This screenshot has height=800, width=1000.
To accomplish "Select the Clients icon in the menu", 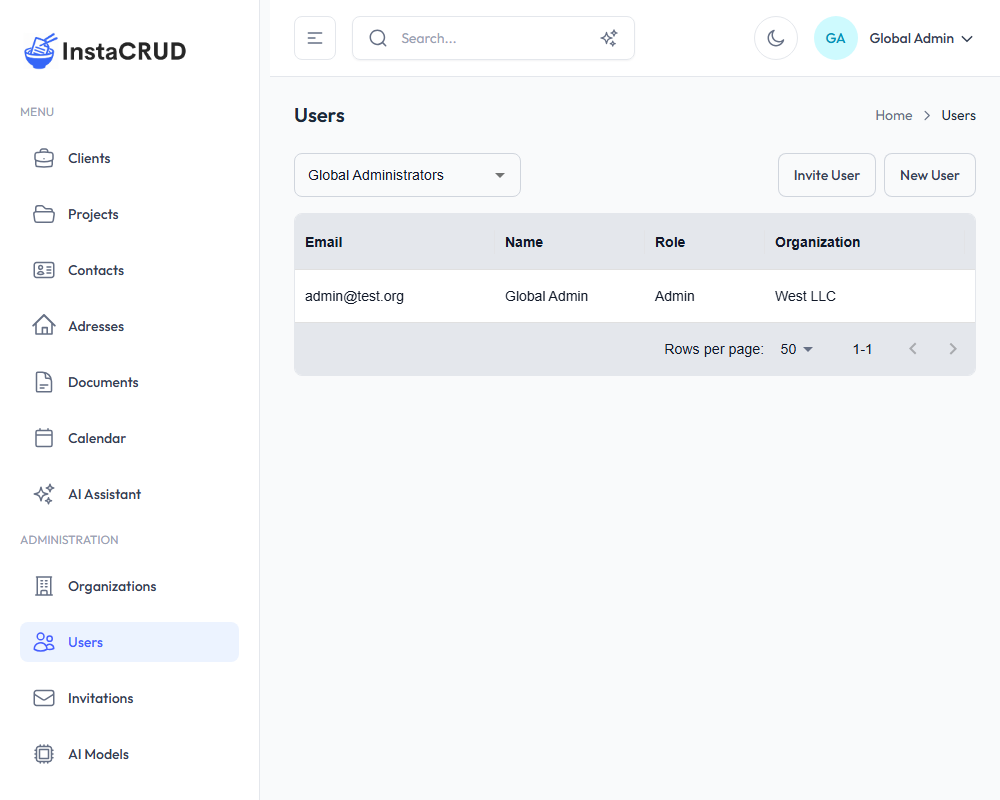I will [44, 158].
